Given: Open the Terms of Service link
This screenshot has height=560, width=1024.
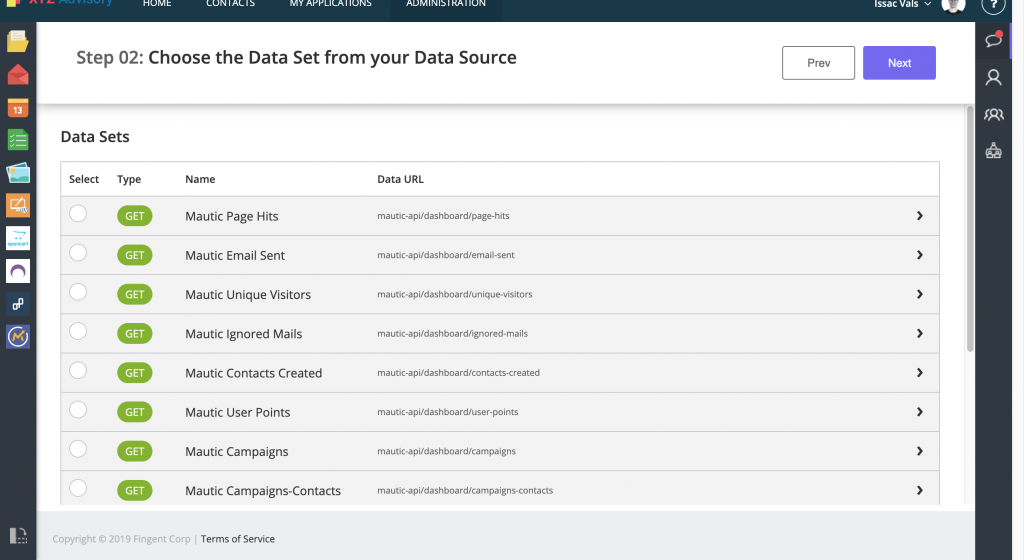Looking at the screenshot, I should tap(238, 538).
